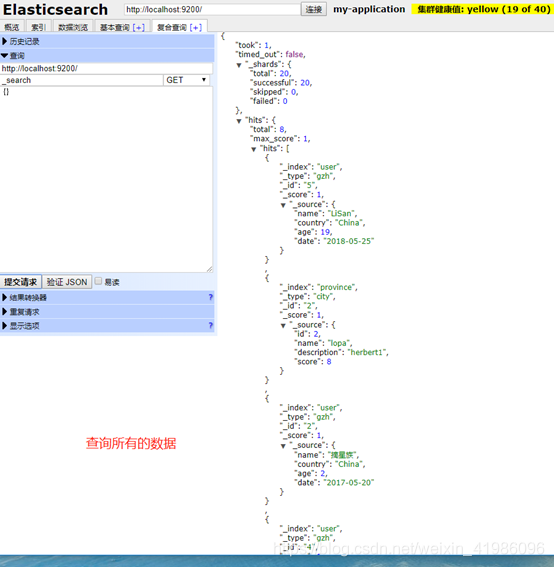Add new 基本查询 tab with plus

(x=138, y=27)
